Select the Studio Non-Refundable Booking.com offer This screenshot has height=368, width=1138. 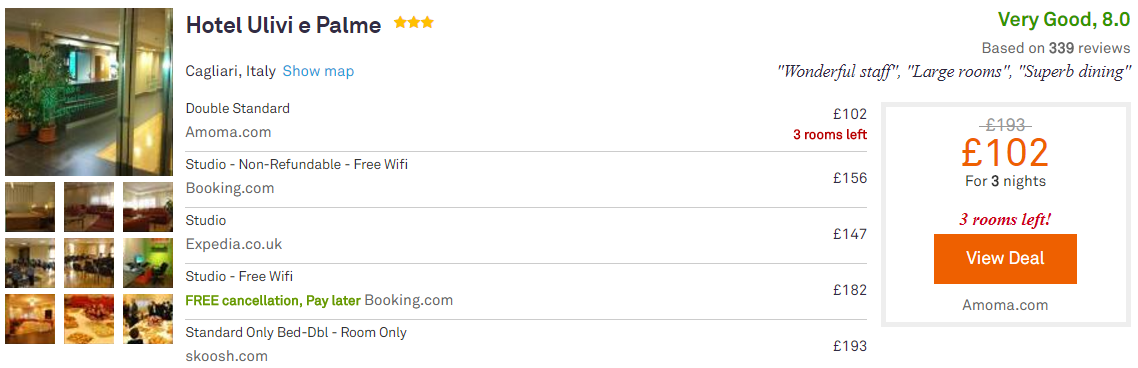coord(526,179)
